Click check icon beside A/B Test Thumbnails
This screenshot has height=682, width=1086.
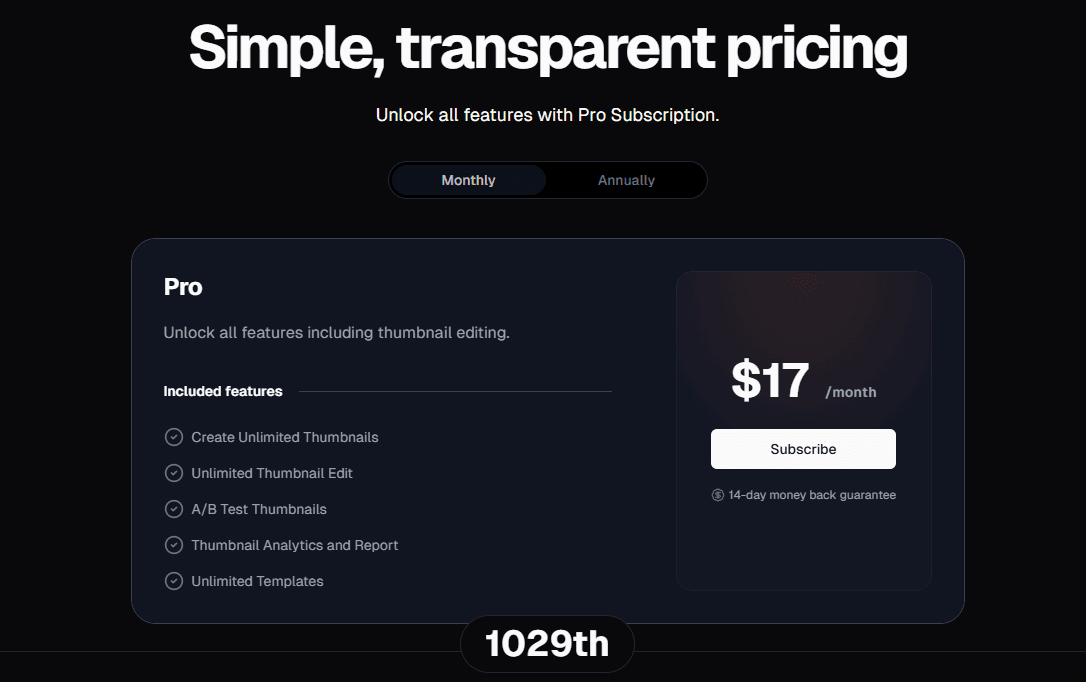(x=174, y=509)
